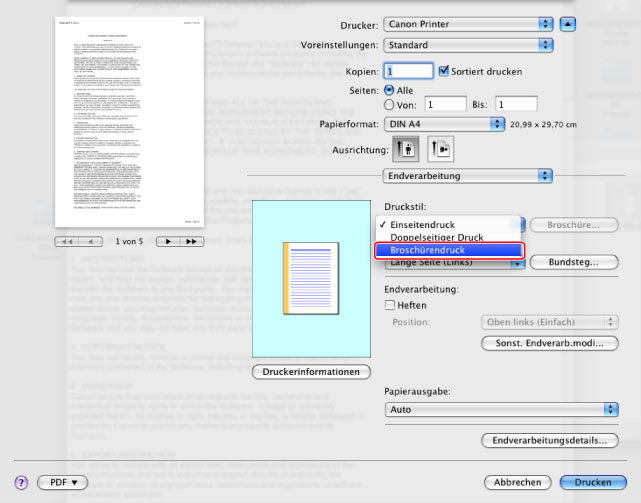Go to previous preview page

[78, 242]
